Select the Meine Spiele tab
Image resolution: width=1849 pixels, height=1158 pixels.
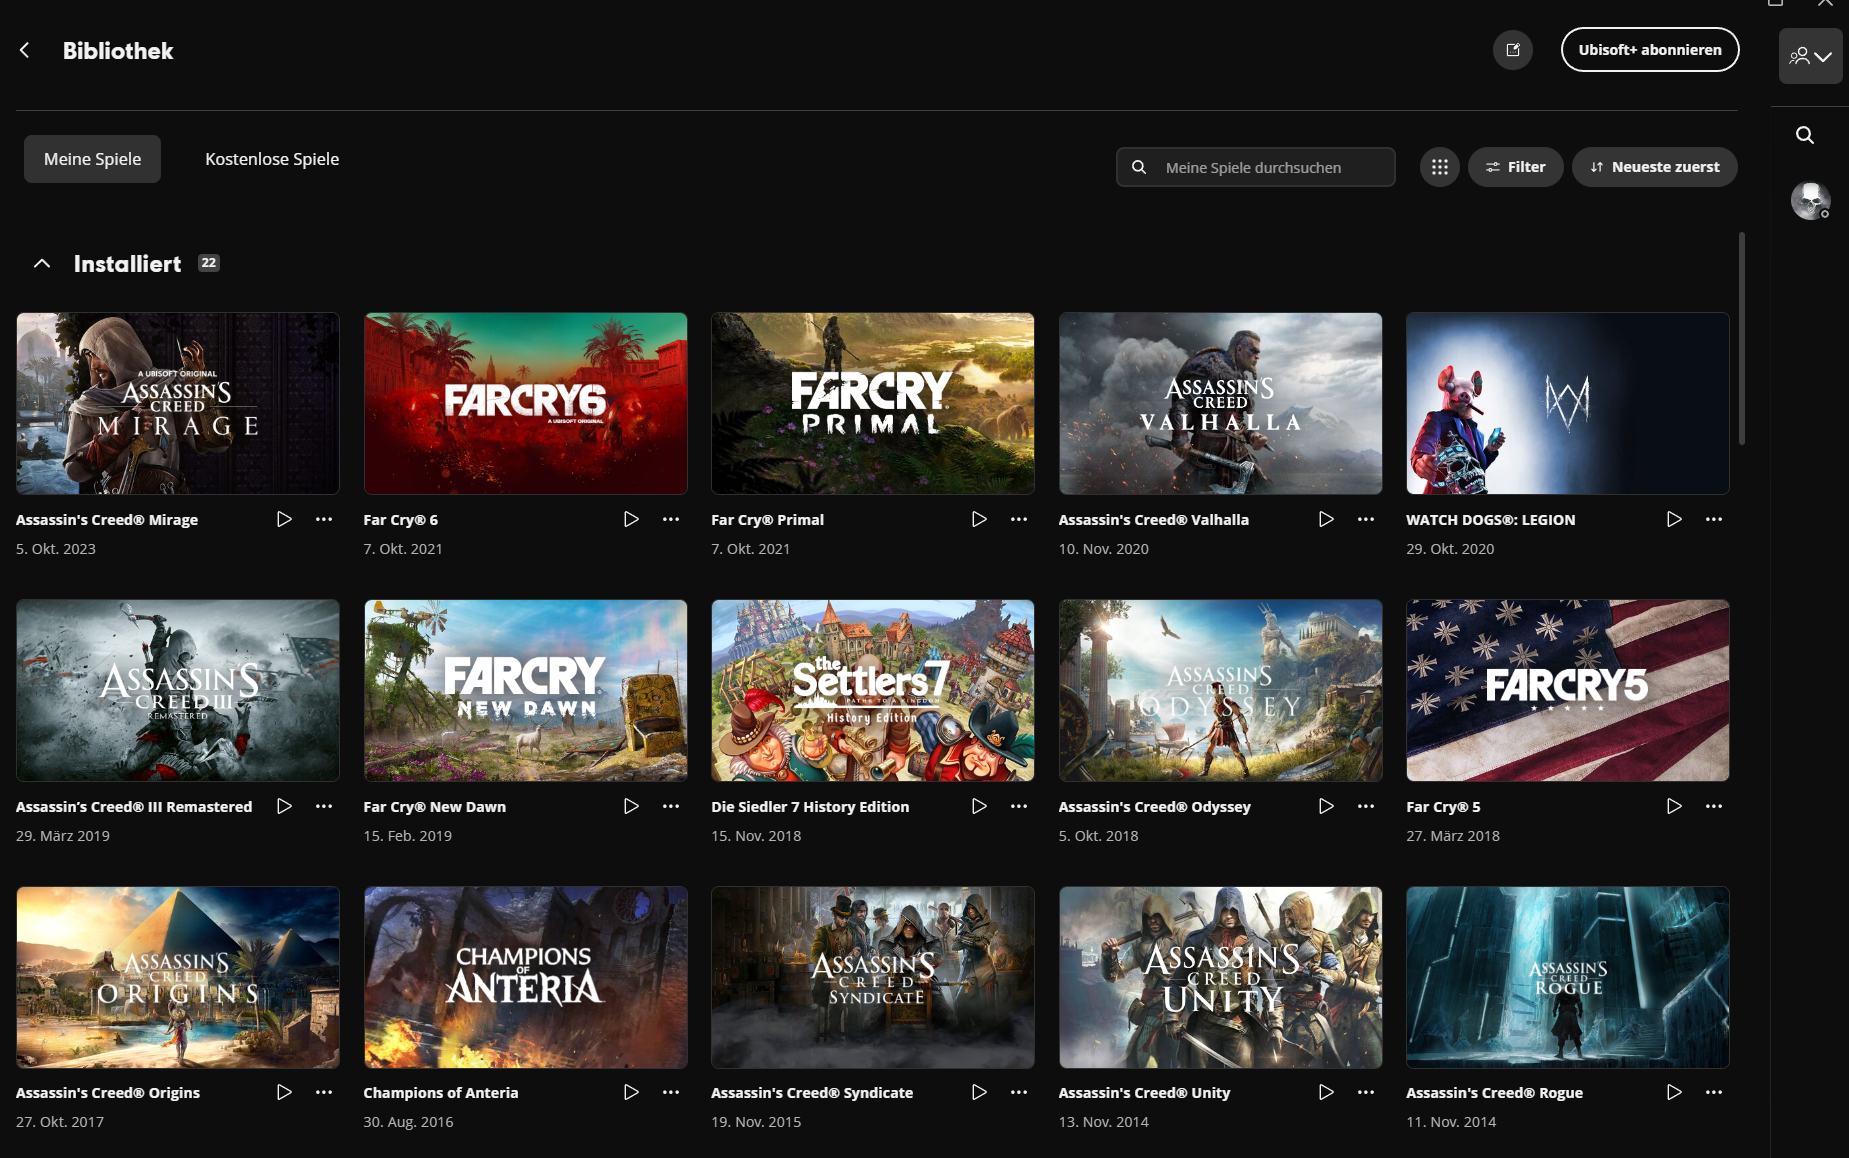92,159
